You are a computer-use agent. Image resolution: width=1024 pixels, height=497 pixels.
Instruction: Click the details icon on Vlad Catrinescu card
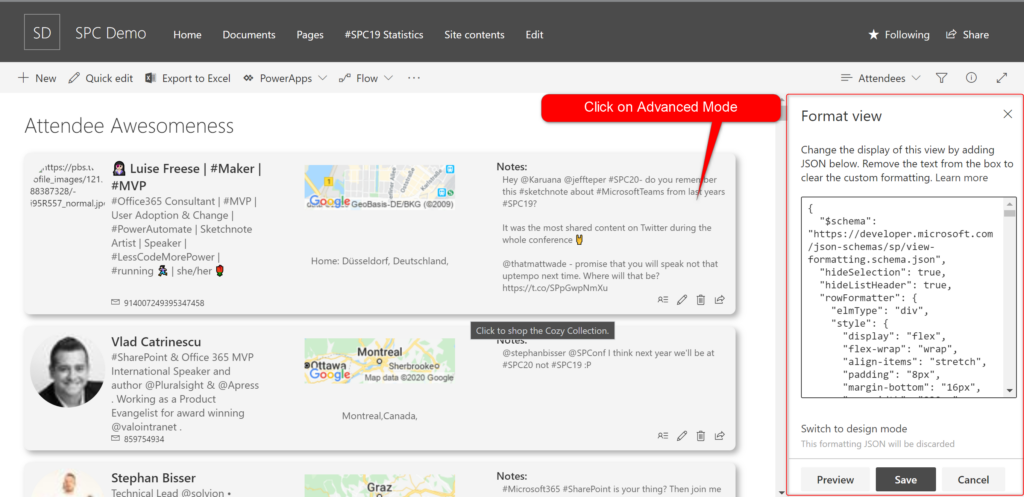[663, 436]
